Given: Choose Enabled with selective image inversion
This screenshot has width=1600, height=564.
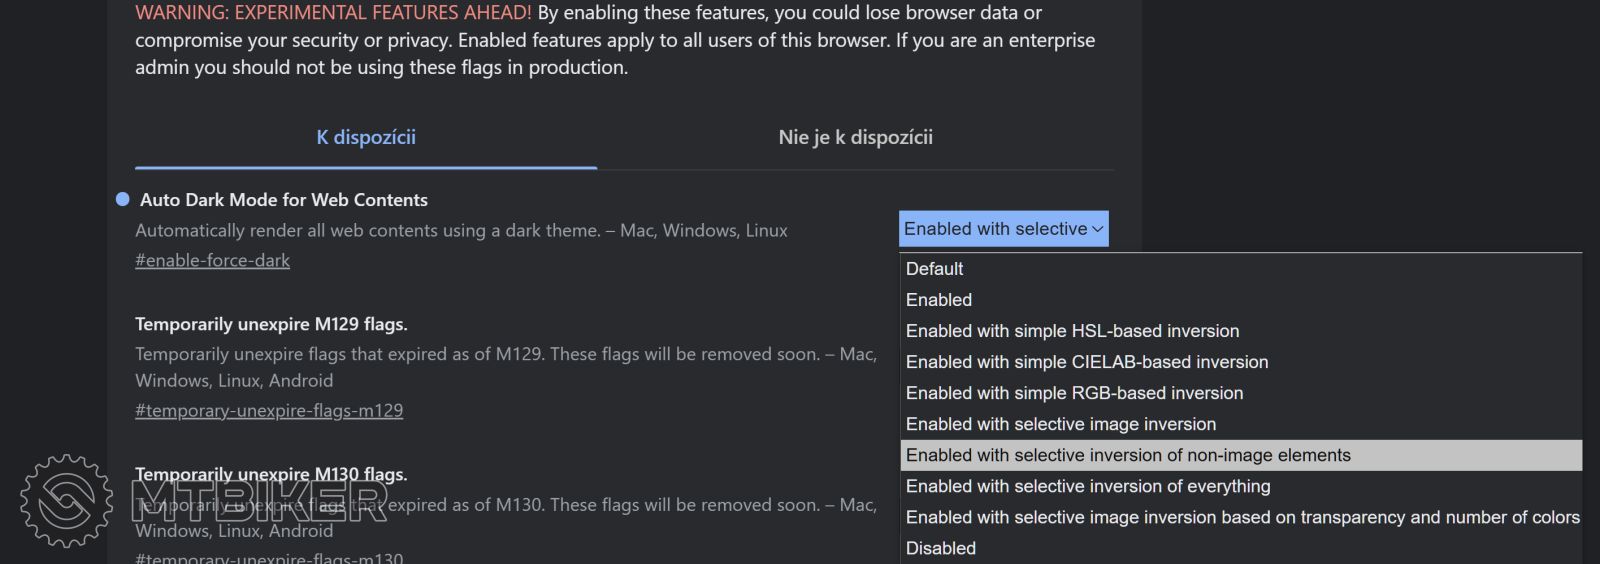Looking at the screenshot, I should (x=1060, y=424).
